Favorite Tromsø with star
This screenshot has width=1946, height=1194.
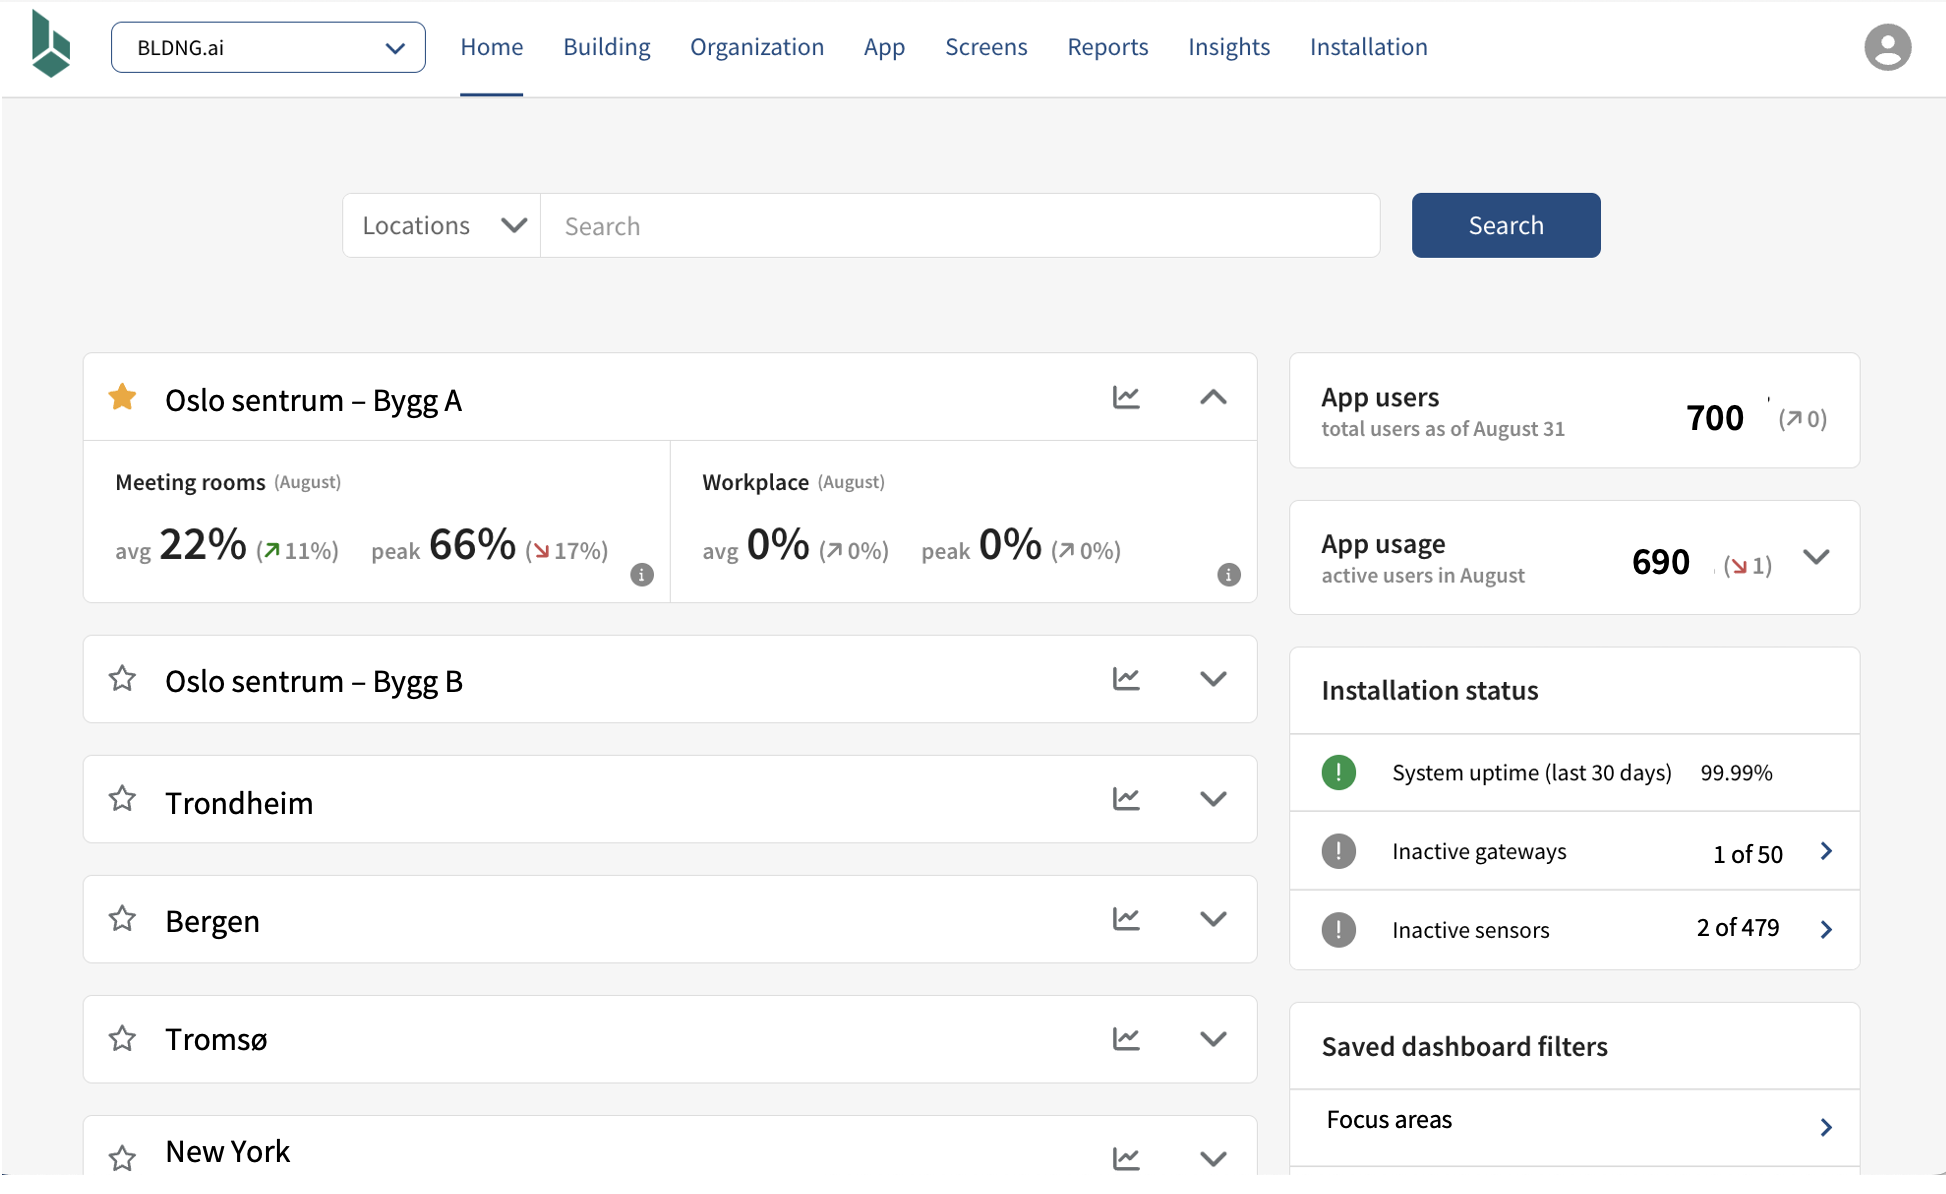pyautogui.click(x=122, y=1038)
